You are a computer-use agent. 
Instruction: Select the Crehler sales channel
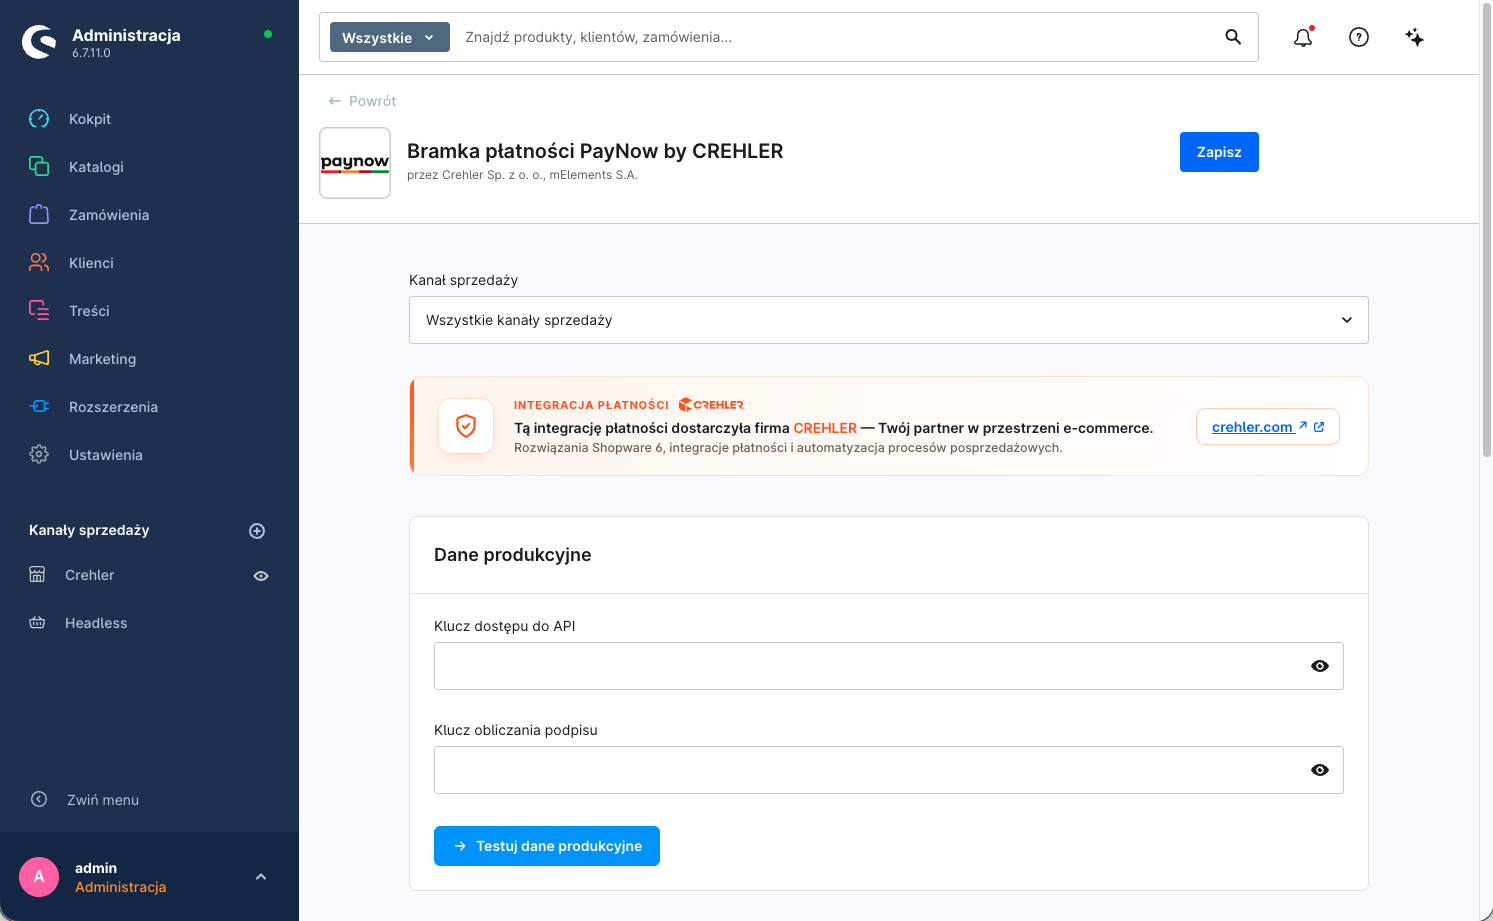click(x=90, y=575)
